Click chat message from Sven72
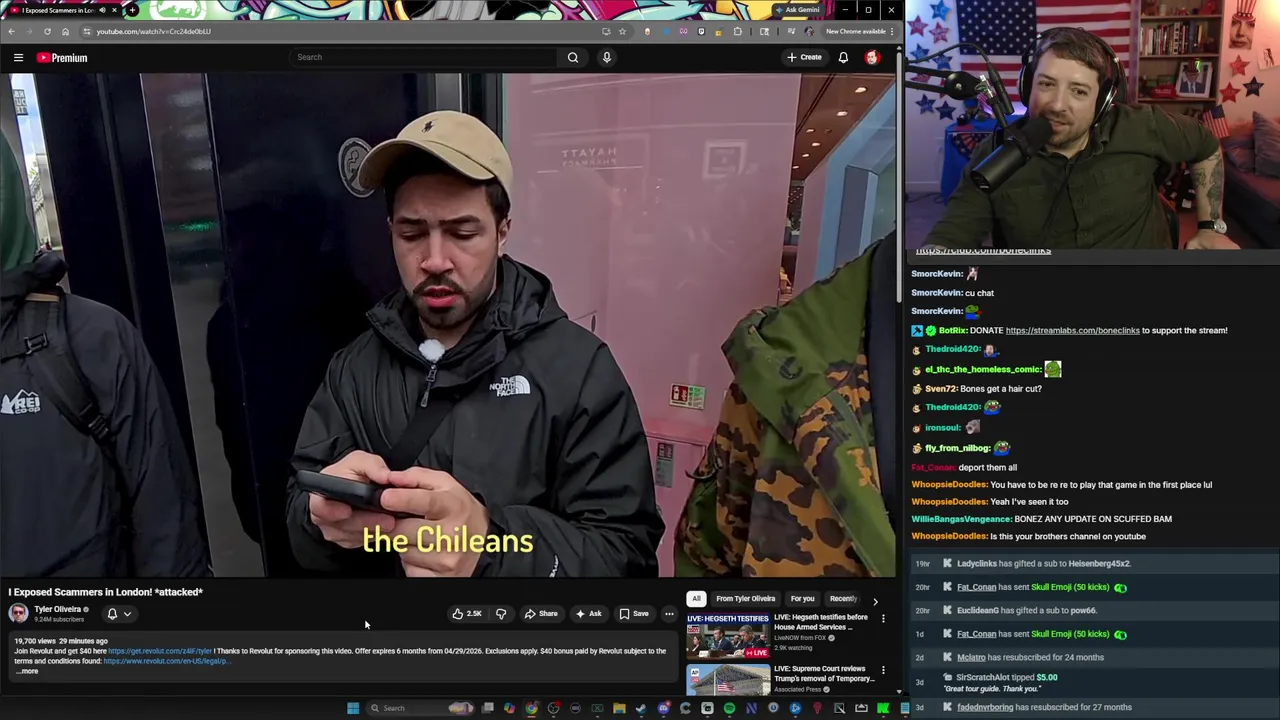The width and height of the screenshot is (1280, 720). coord(976,389)
